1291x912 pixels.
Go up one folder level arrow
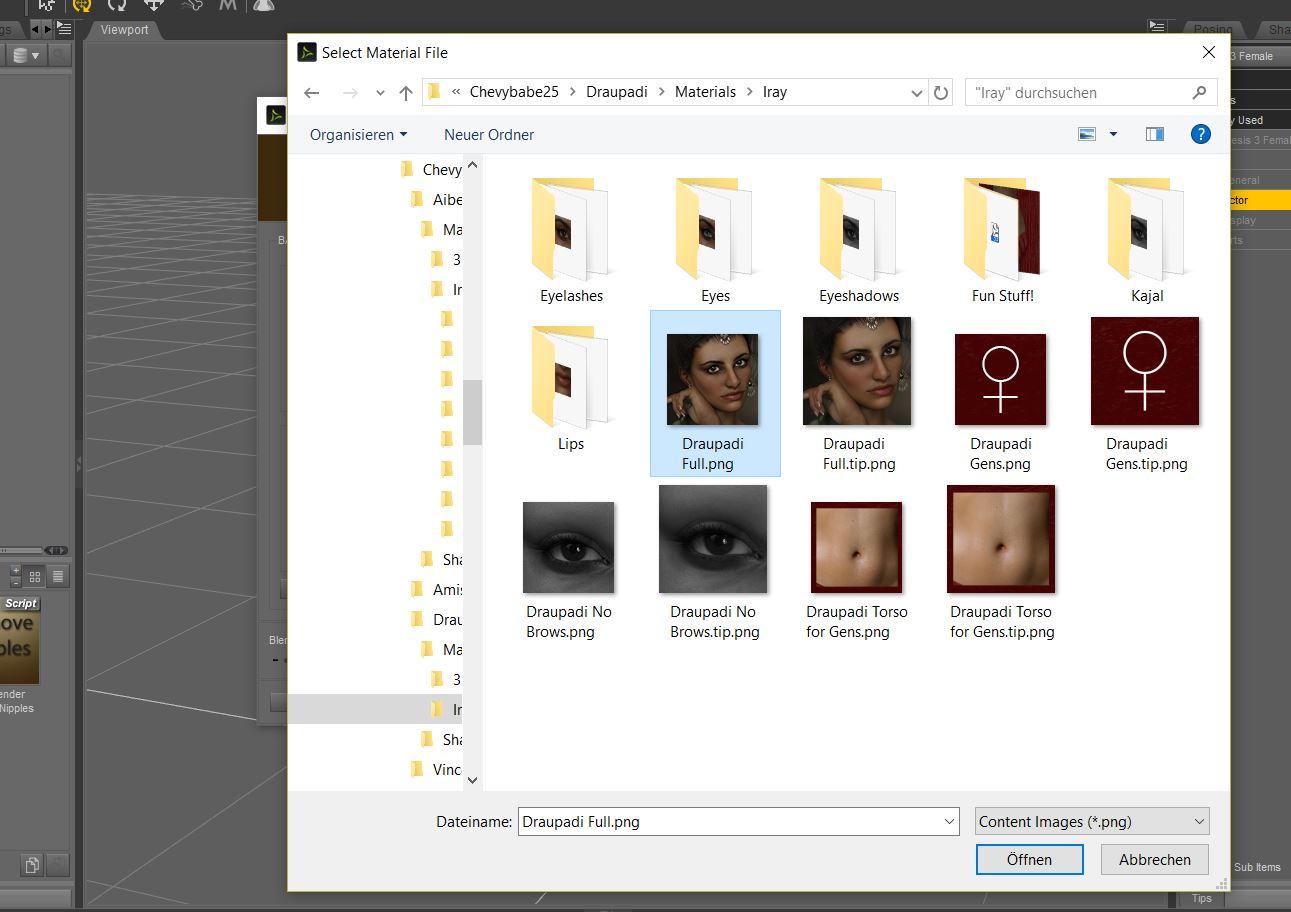click(405, 93)
